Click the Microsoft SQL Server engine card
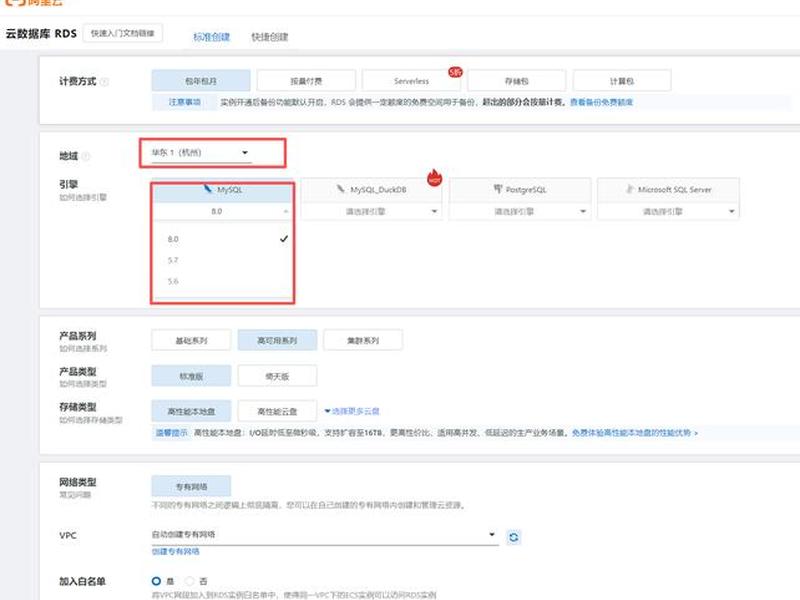 tap(668, 189)
